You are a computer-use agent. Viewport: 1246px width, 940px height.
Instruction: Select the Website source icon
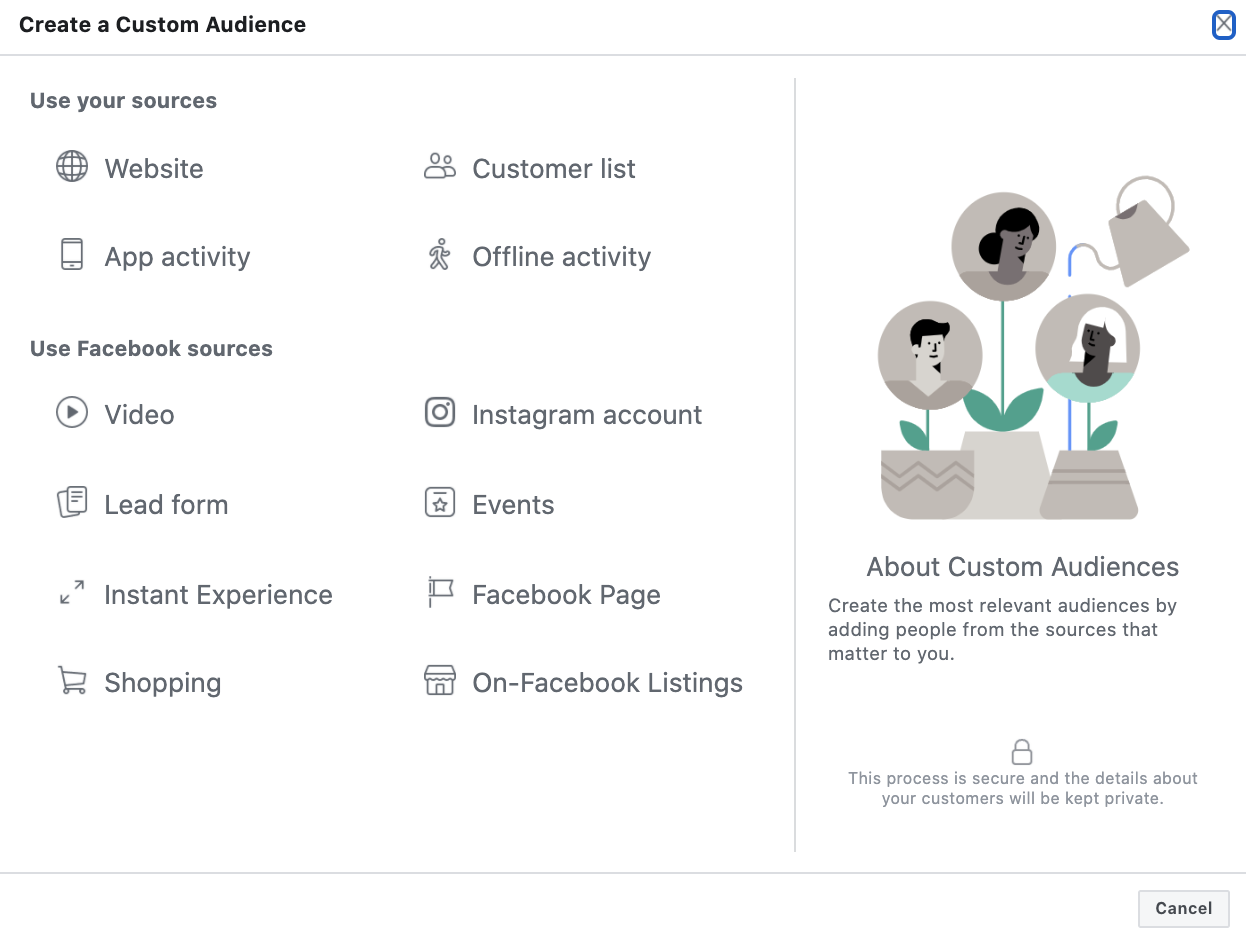(71, 167)
